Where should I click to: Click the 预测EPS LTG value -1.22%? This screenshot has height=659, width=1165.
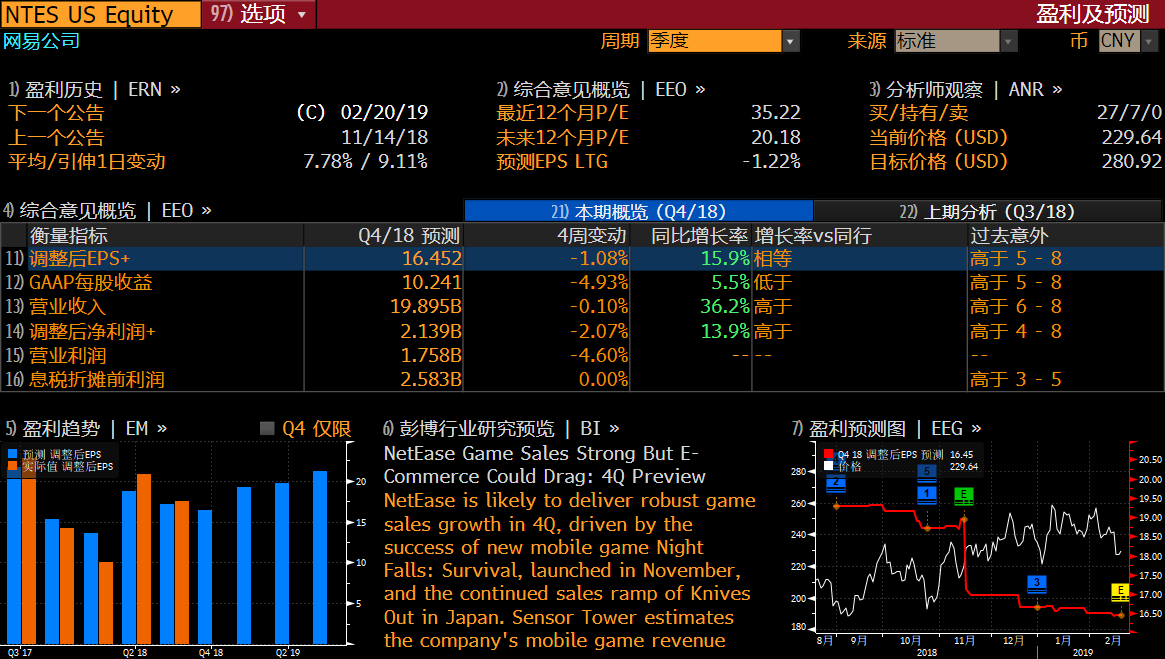click(x=771, y=161)
